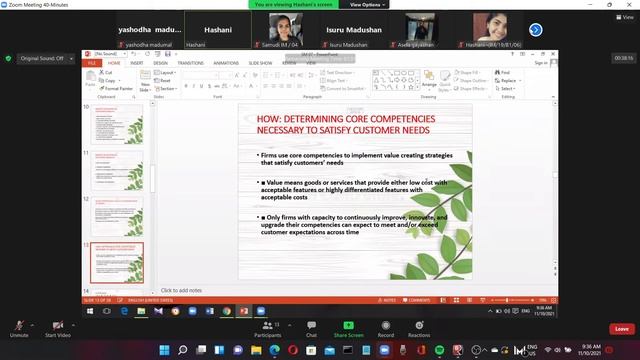Toggle Original Sound Off button
Viewport: 640px width, 360px height.
pyautogui.click(x=42, y=58)
